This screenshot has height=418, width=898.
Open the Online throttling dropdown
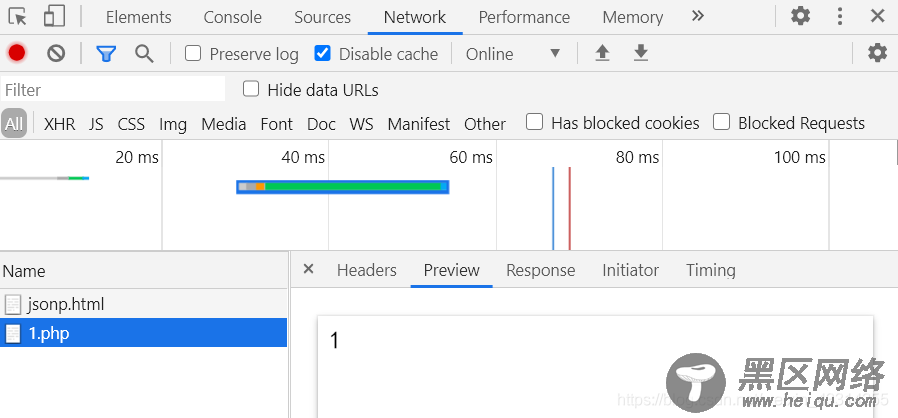(x=513, y=54)
